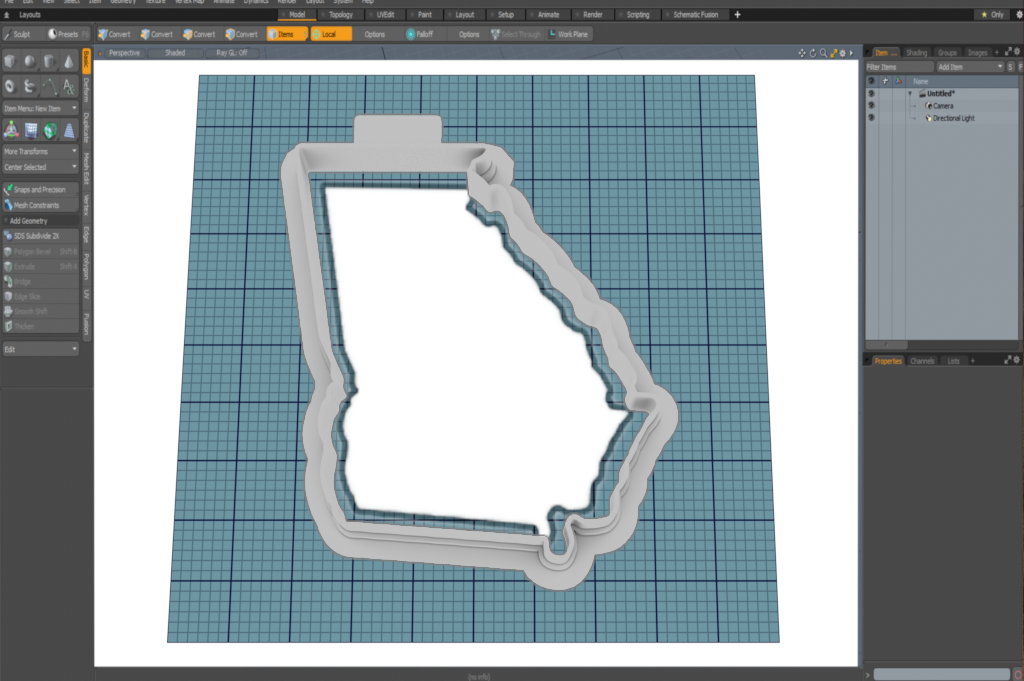Viewport: 1024px width, 681px height.
Task: Open the Properties panel gear icon
Action: pyautogui.click(x=1017, y=360)
